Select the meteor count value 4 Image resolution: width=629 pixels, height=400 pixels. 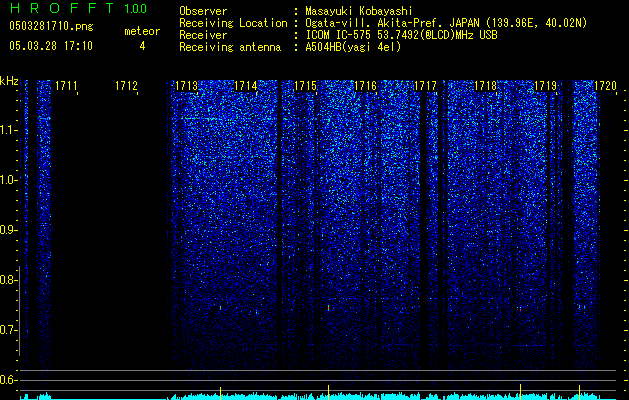click(142, 46)
